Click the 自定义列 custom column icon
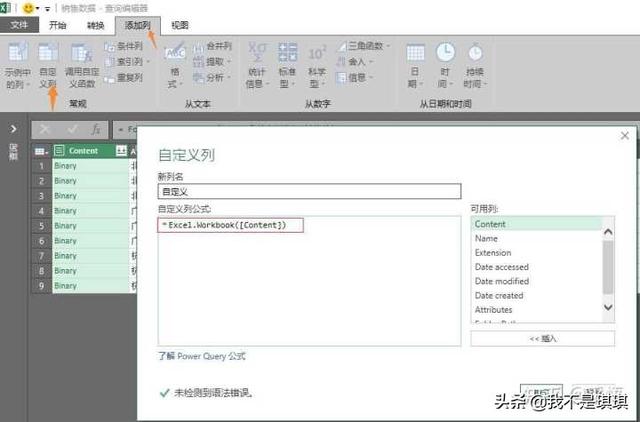 48,66
